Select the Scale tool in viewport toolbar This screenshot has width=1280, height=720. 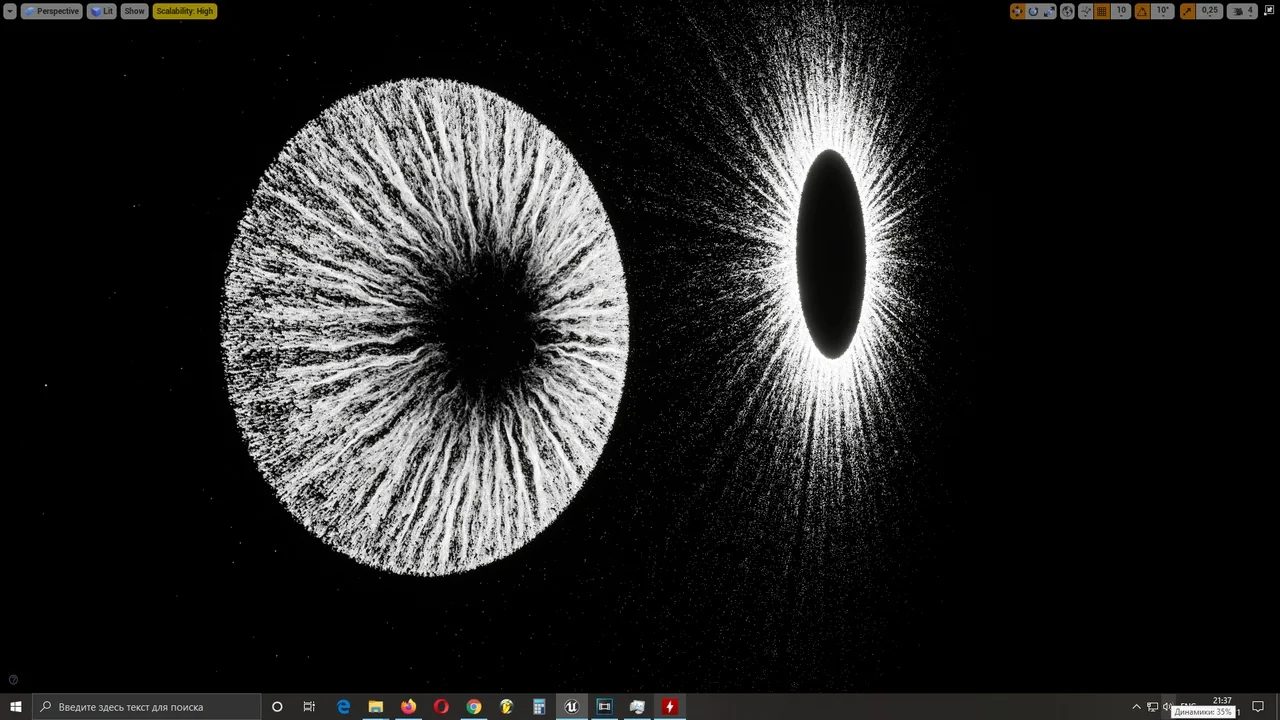coord(1050,11)
